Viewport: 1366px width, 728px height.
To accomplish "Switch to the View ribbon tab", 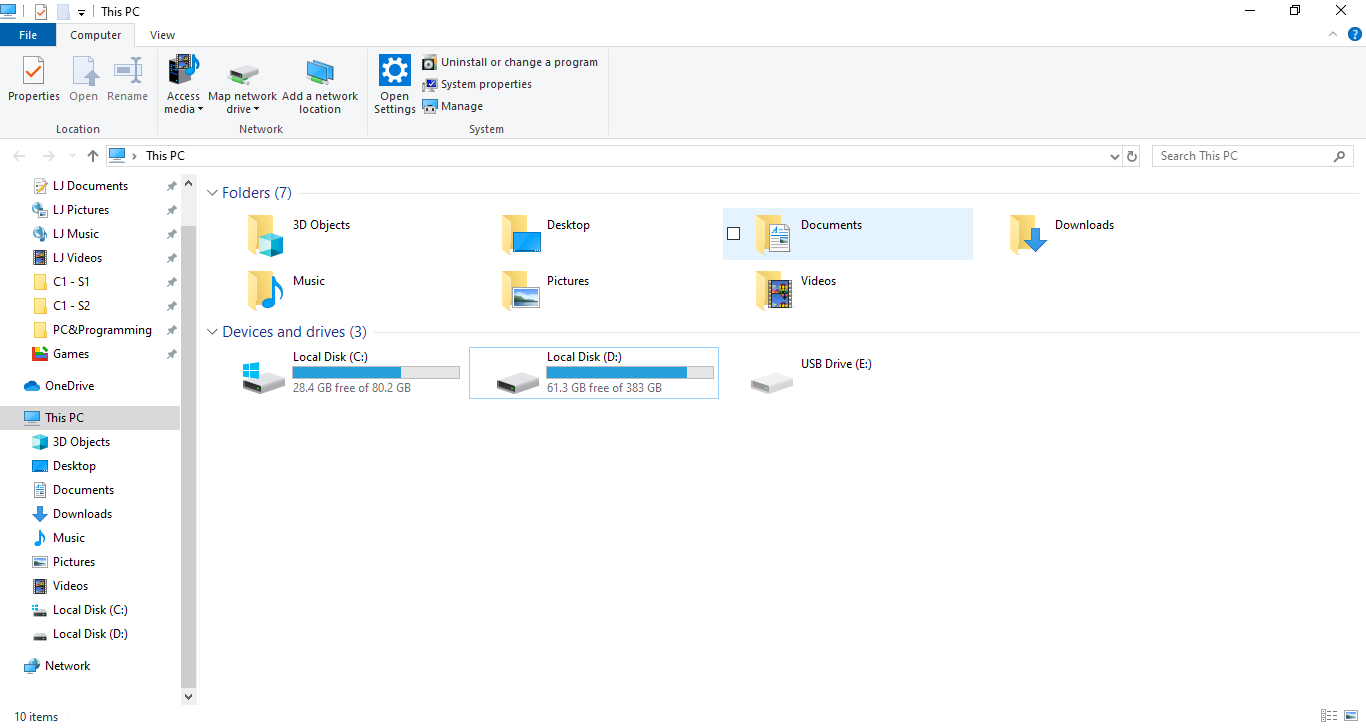I will [x=163, y=35].
